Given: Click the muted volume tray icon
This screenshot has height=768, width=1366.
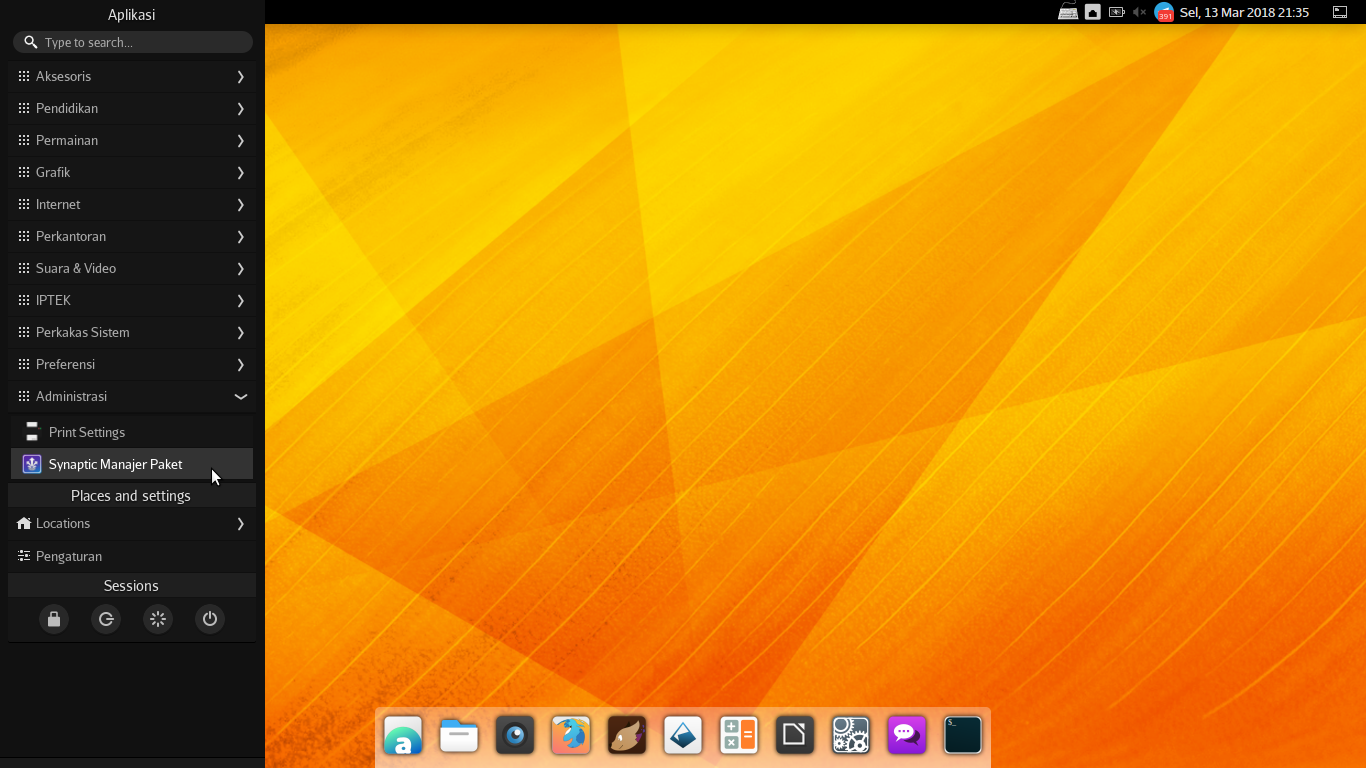Looking at the screenshot, I should (x=1140, y=12).
